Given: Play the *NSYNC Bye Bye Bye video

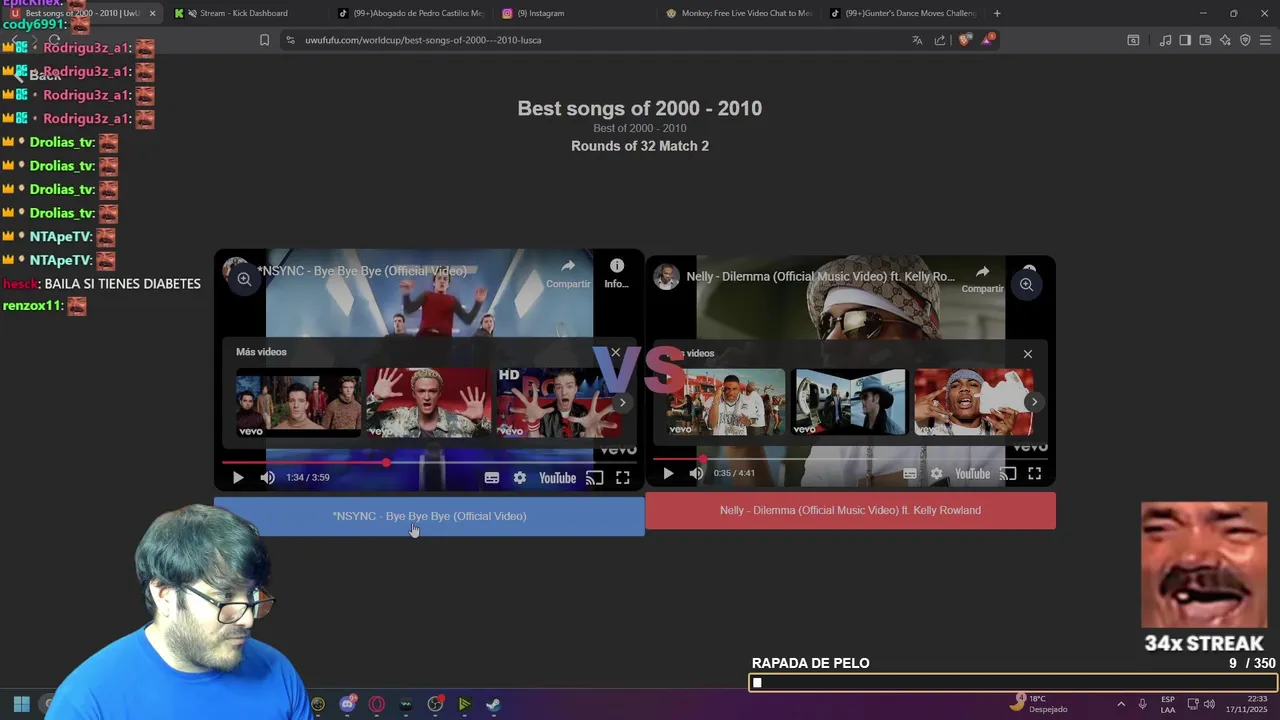Looking at the screenshot, I should 238,478.
